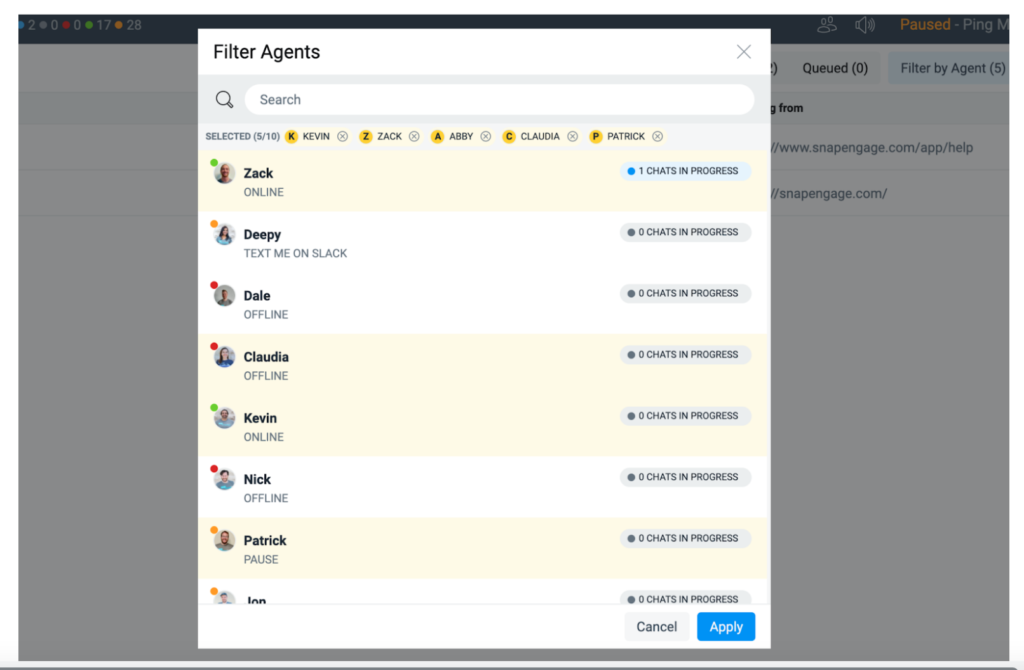
Task: Click the search magnifier icon in Filter Agents
Action: [x=224, y=99]
